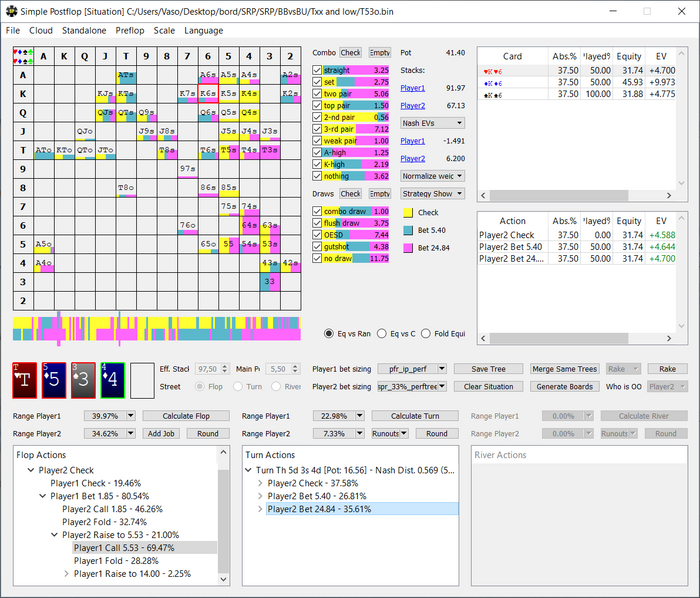Click the K6s cell in hand matrix

[x=207, y=93]
